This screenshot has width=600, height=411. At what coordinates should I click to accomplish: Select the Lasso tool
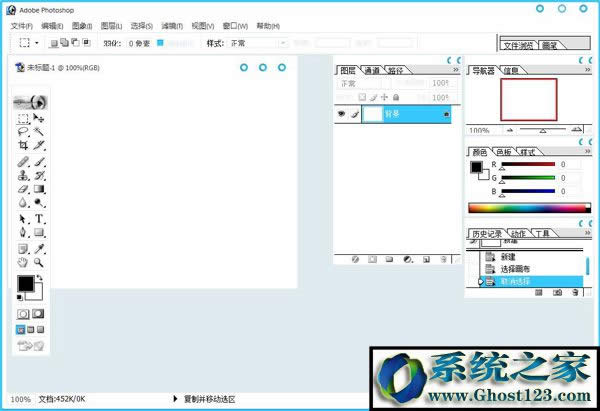tap(23, 131)
